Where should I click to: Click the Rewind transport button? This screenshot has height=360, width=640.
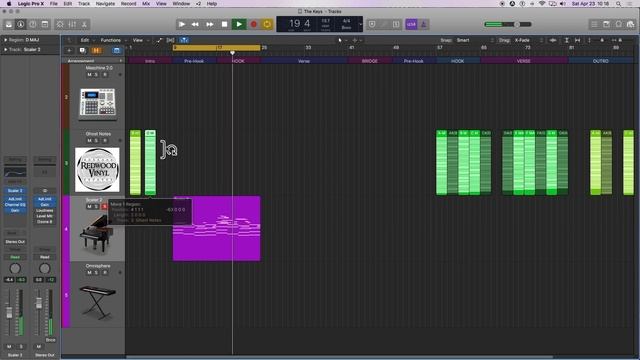(x=196, y=24)
